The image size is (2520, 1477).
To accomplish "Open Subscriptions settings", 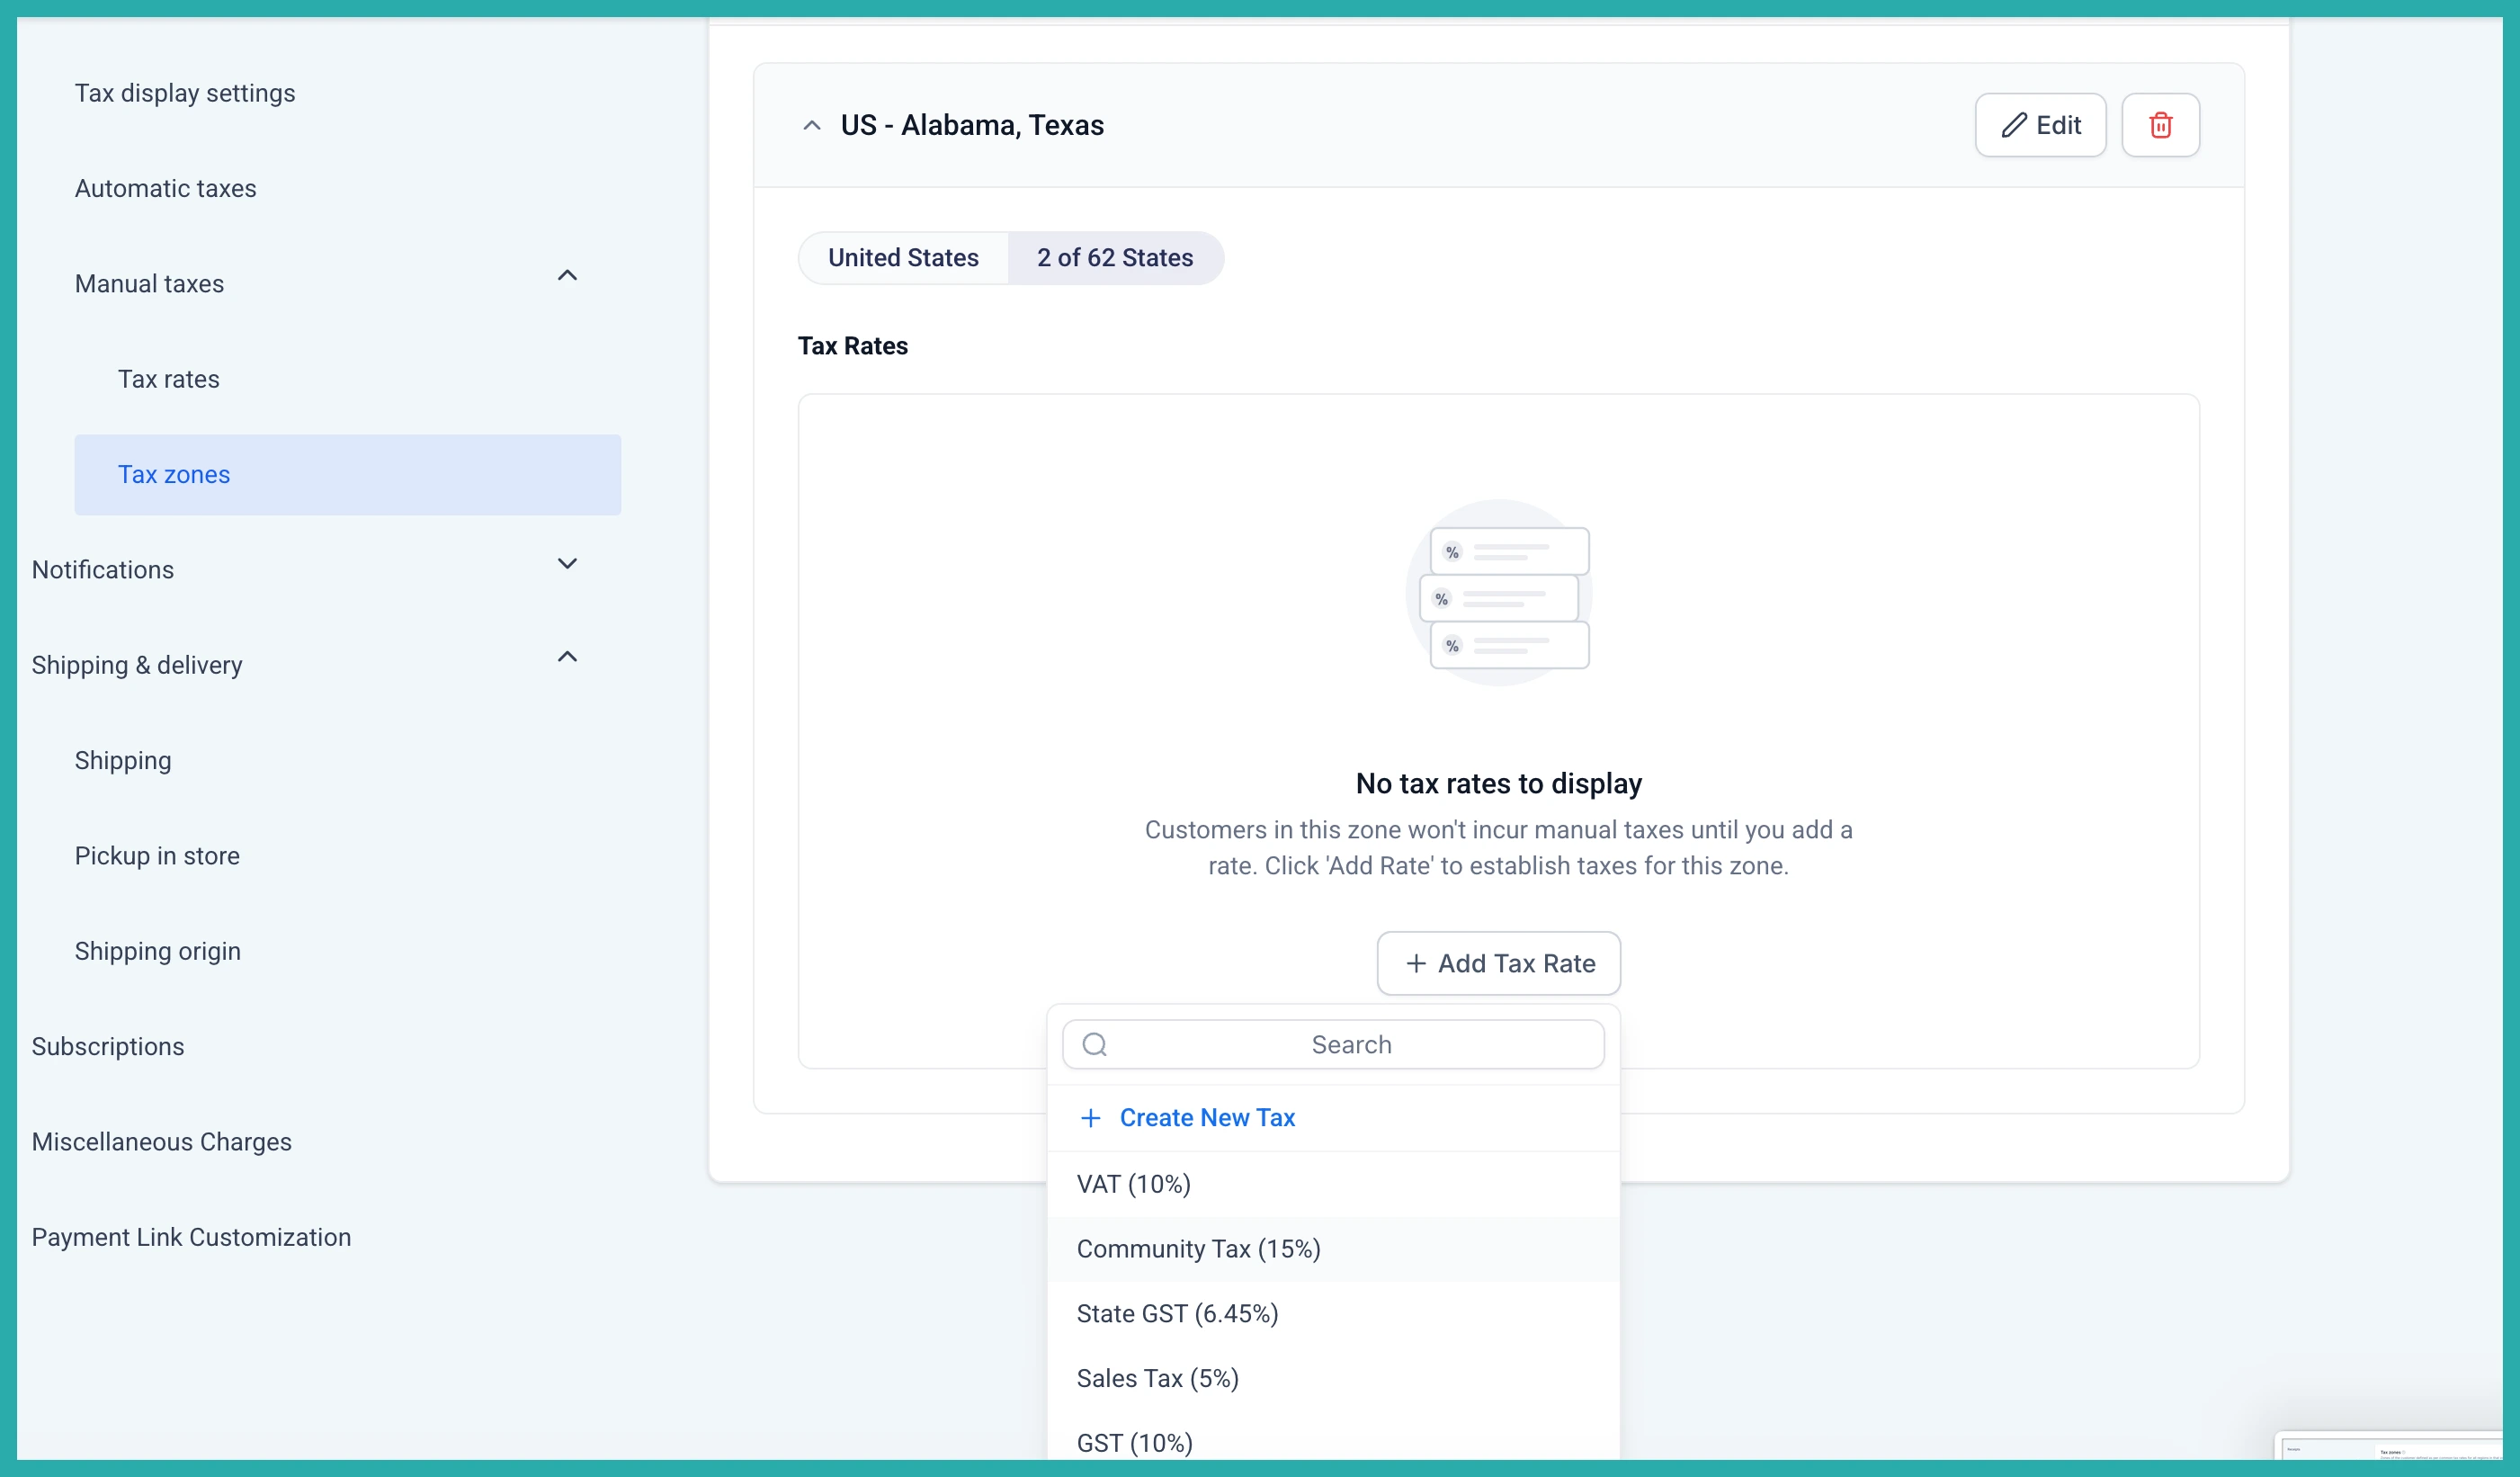I will click(x=108, y=1046).
